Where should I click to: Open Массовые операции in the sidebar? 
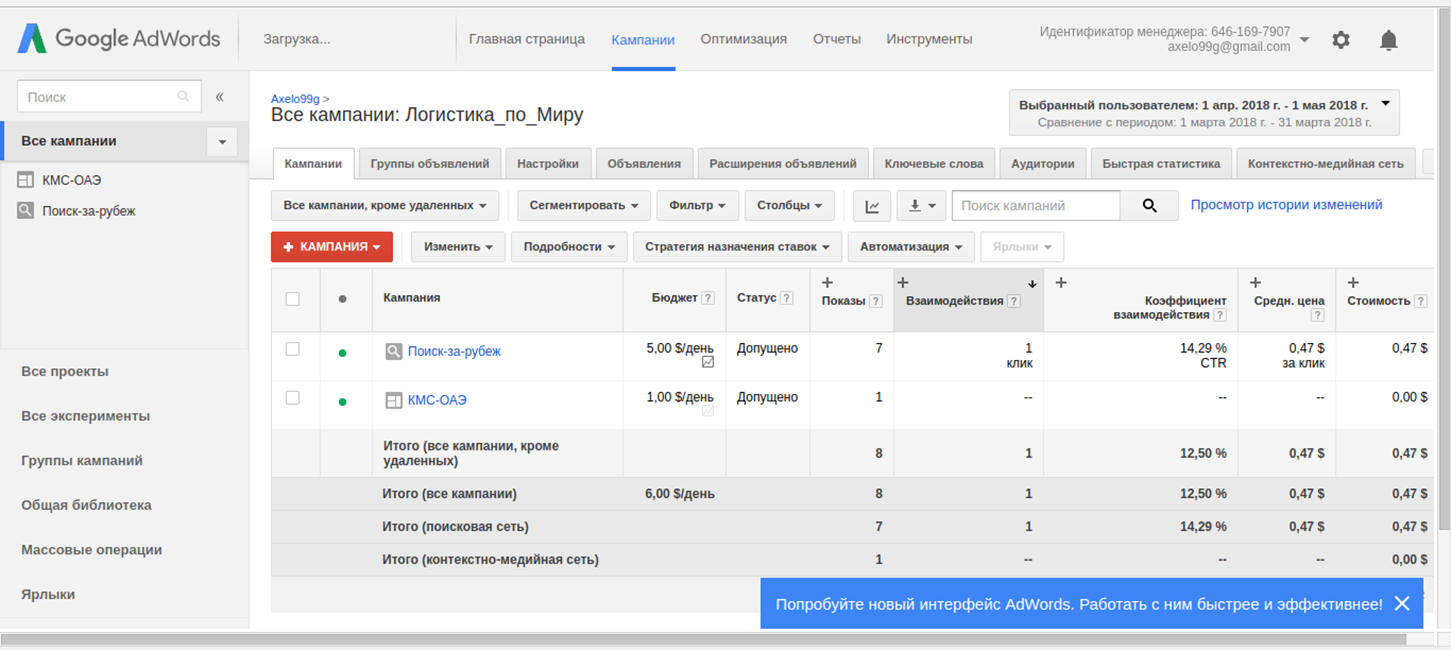[91, 549]
